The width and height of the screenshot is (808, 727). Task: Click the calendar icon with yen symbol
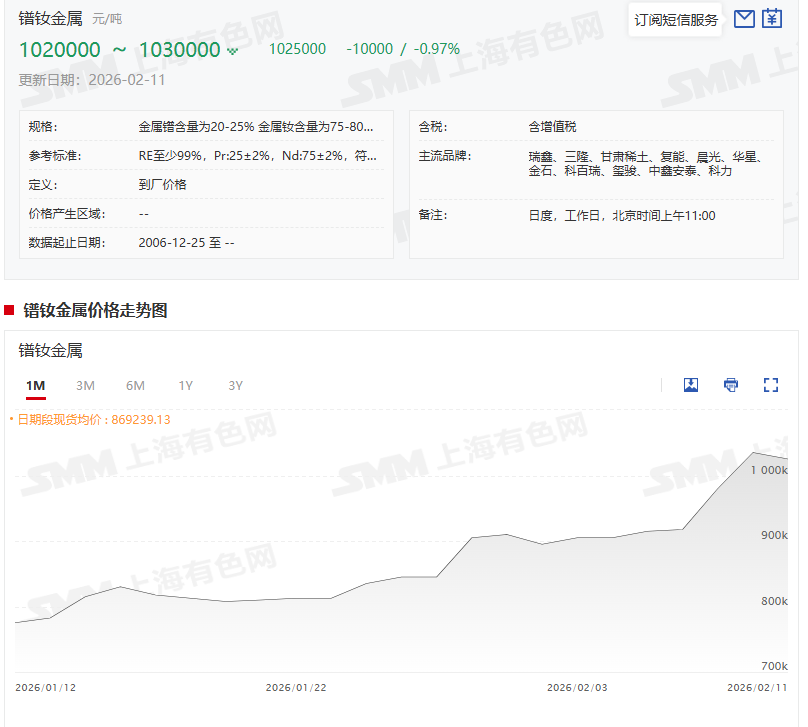772,19
